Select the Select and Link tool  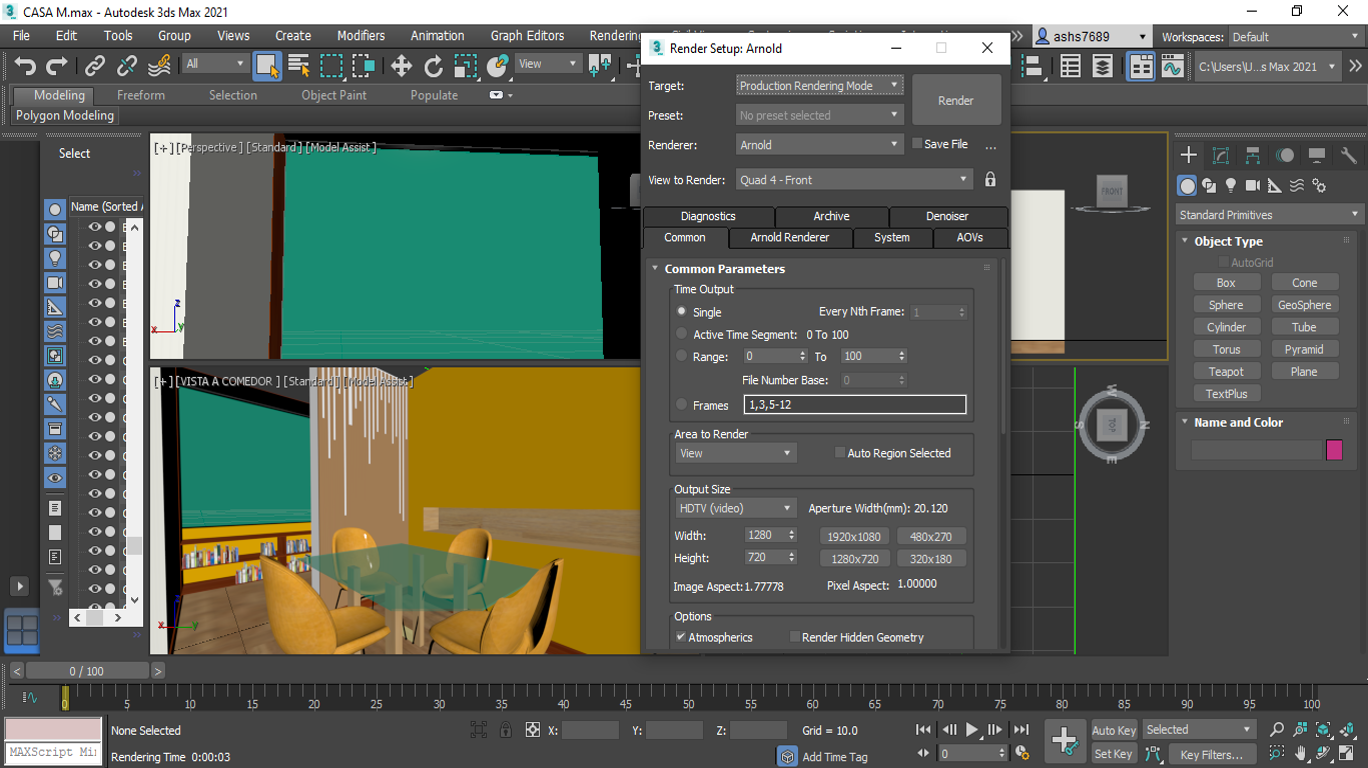pos(95,66)
